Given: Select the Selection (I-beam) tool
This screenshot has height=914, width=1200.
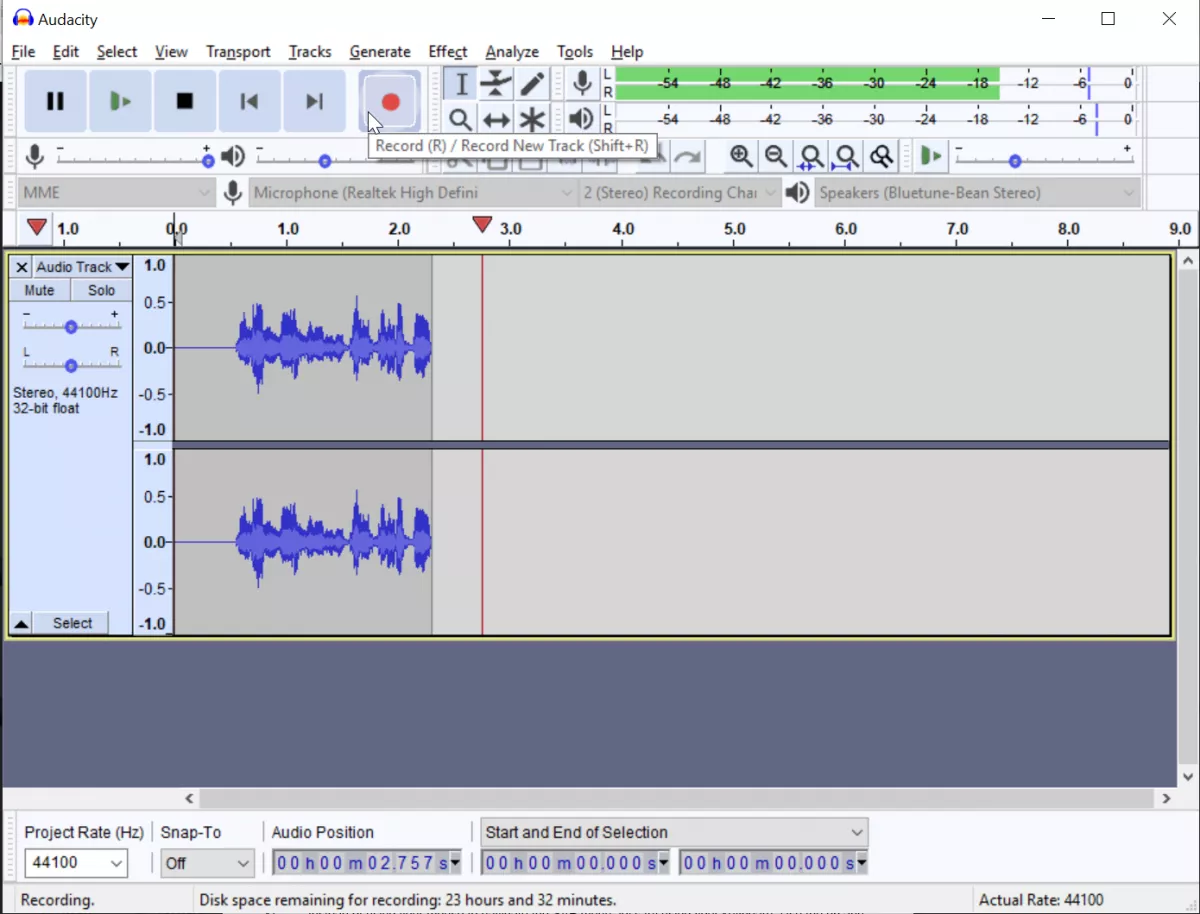Looking at the screenshot, I should pos(460,85).
